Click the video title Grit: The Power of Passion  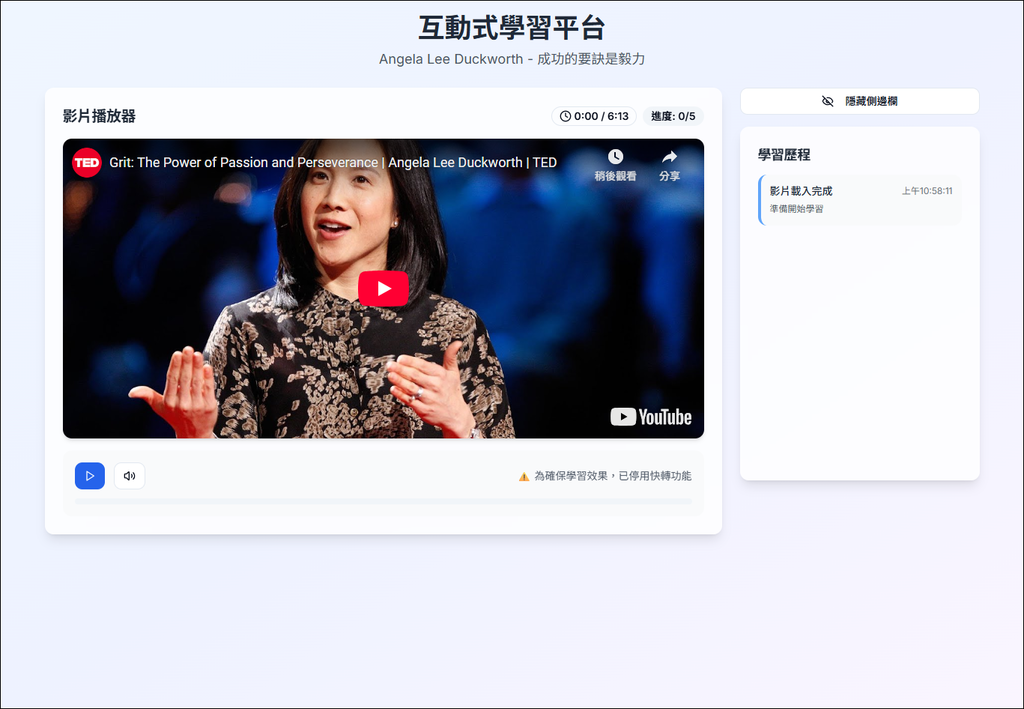click(x=332, y=163)
